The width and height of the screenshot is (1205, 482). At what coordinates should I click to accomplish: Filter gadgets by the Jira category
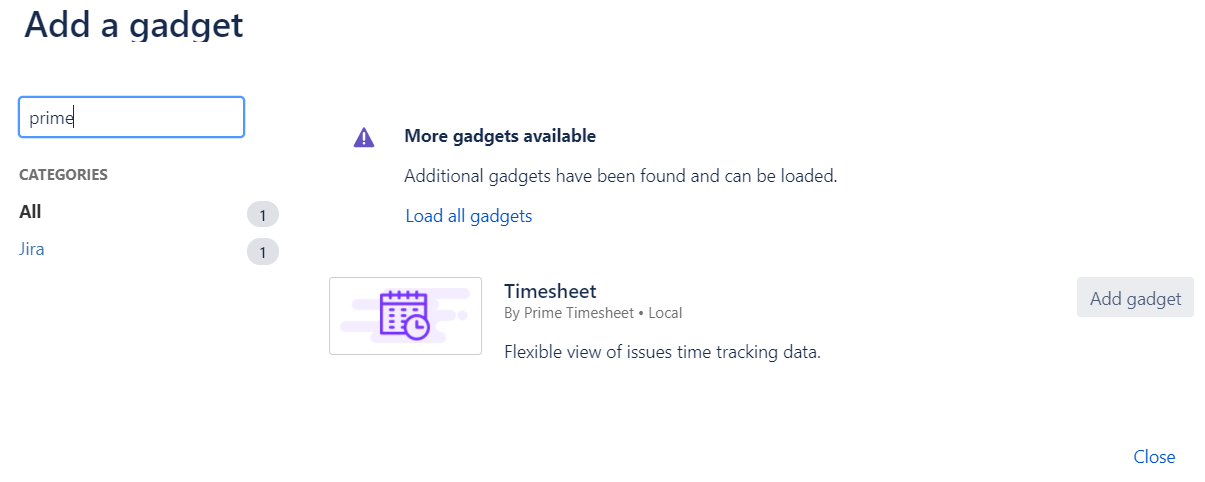32,249
